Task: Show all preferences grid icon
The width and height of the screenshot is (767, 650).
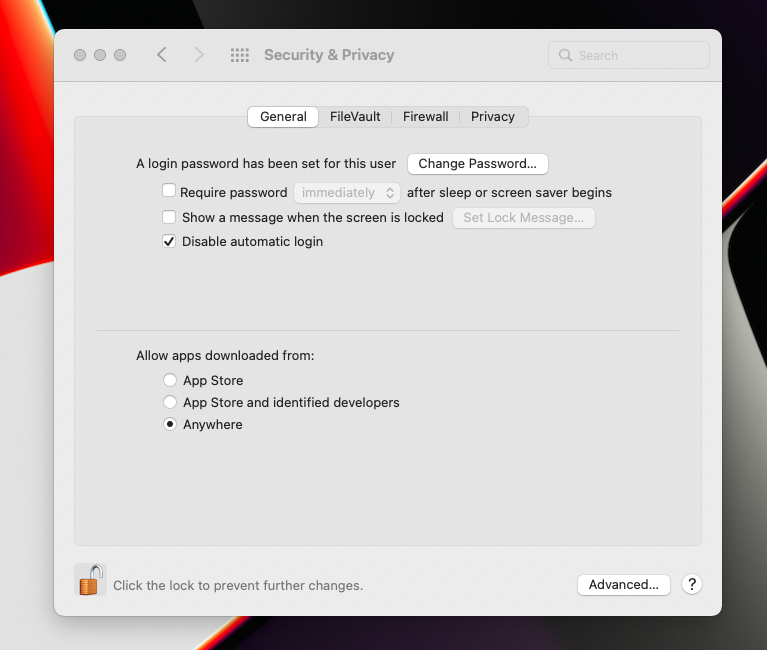Action: [x=240, y=55]
